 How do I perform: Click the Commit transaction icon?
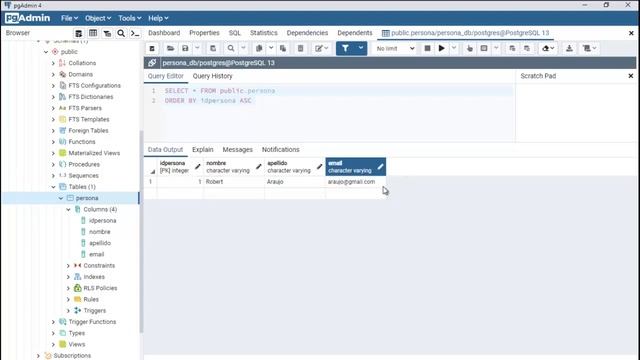pos(512,48)
